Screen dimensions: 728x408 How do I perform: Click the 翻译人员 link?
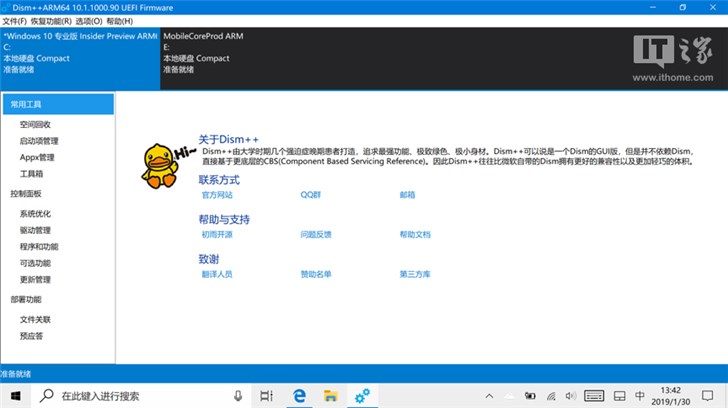tap(217, 274)
